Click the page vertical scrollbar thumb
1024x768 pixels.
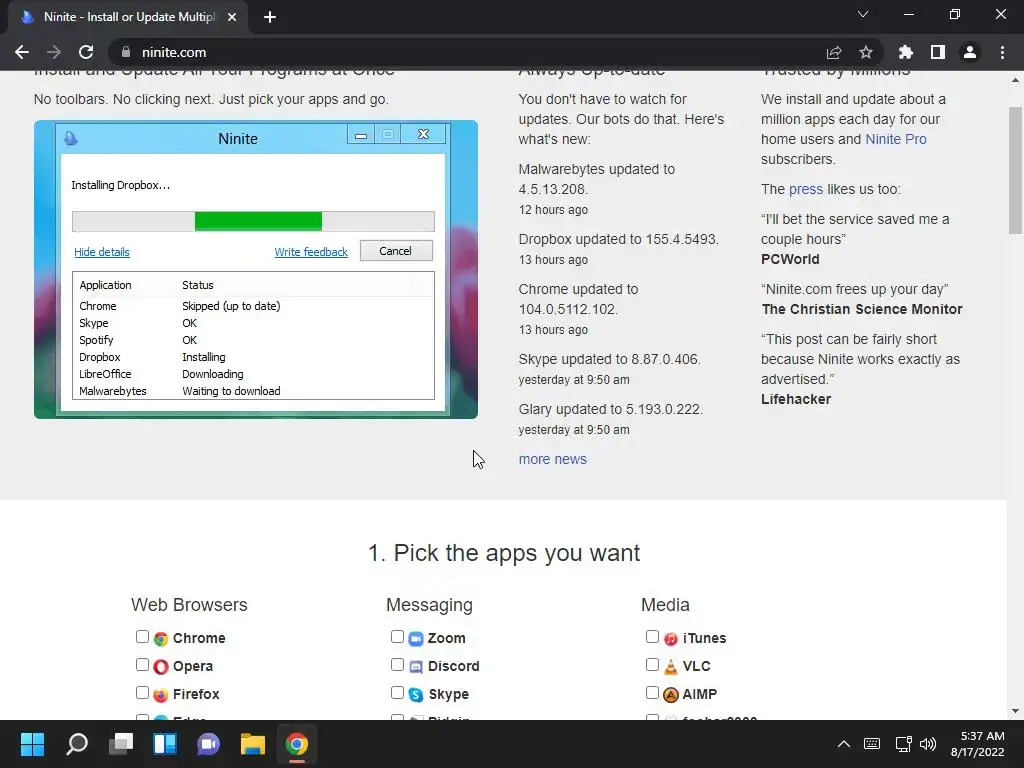pyautogui.click(x=1015, y=170)
